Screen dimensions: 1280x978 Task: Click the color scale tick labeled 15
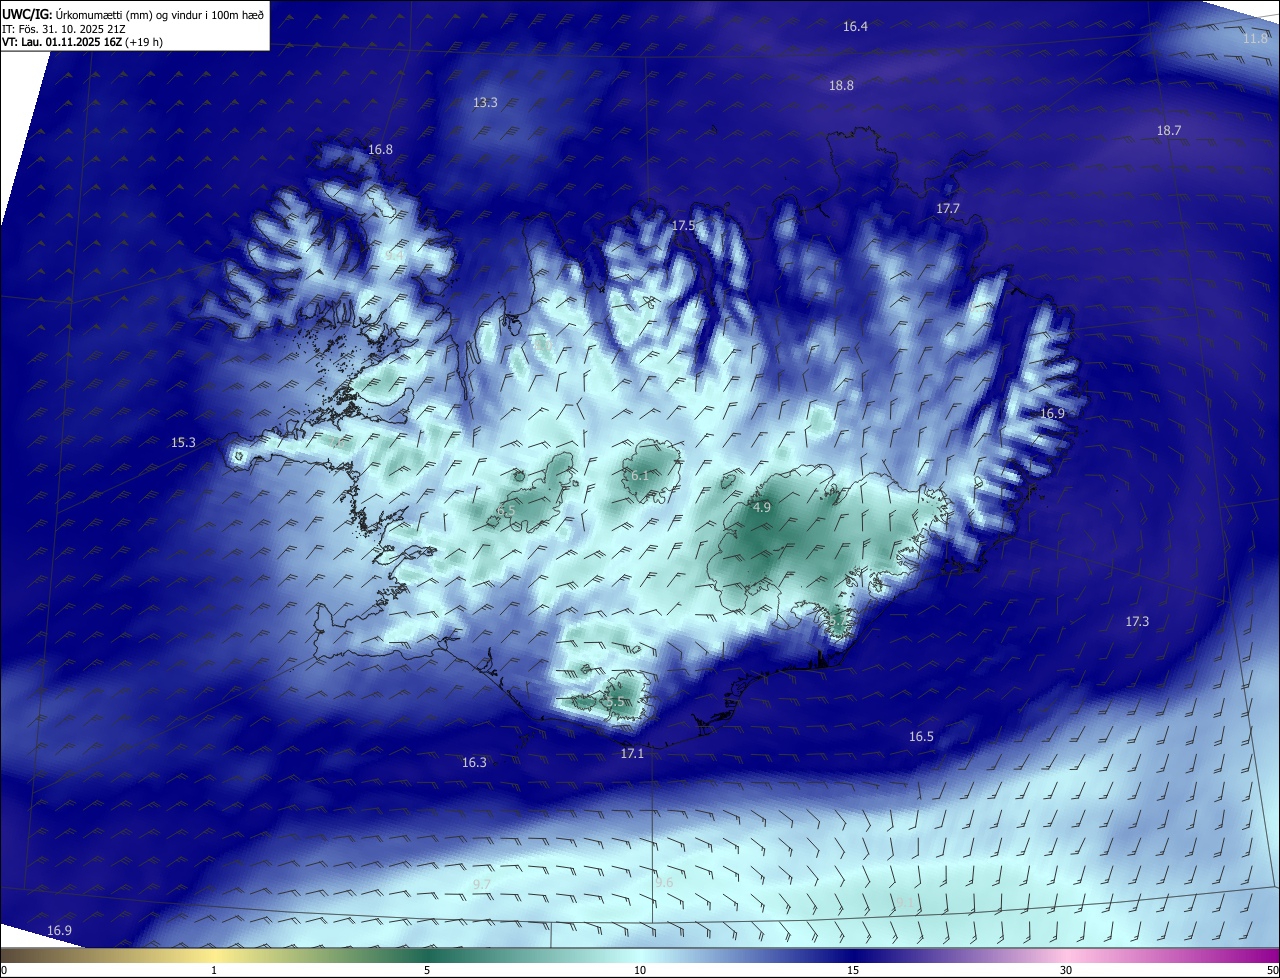(x=853, y=971)
